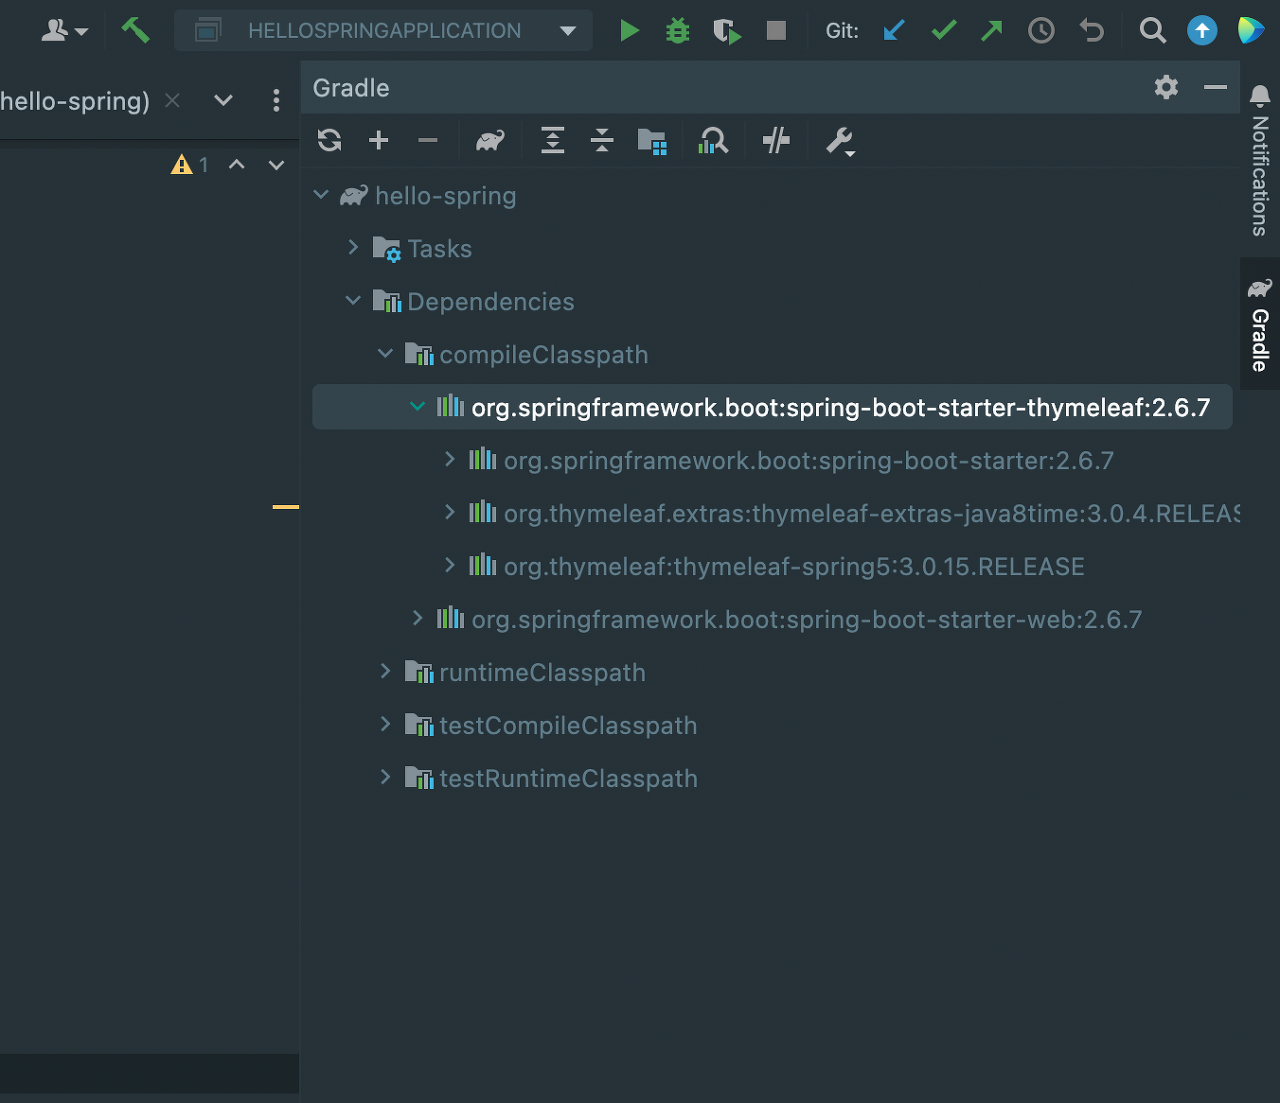Go to previous highlighted error

pyautogui.click(x=237, y=164)
